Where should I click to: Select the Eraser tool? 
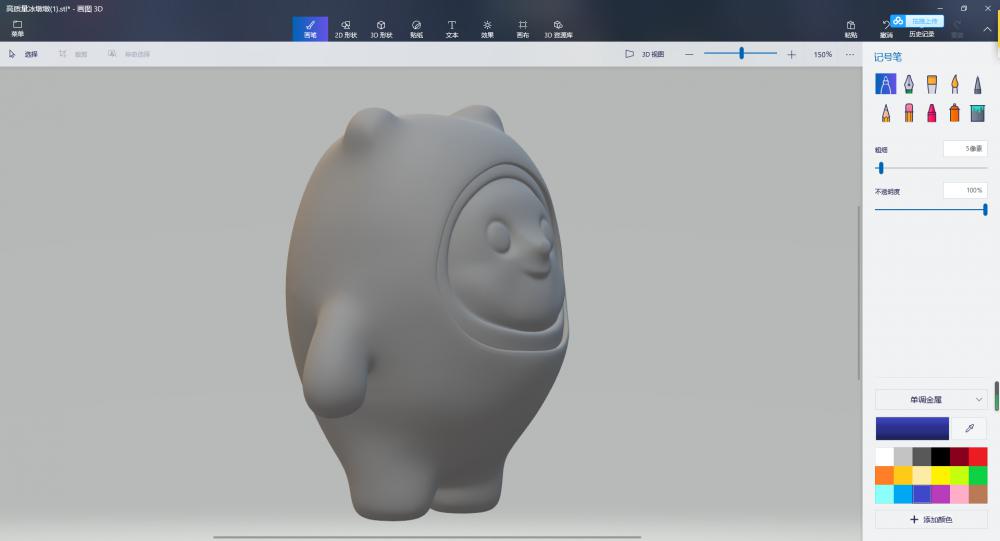click(909, 113)
